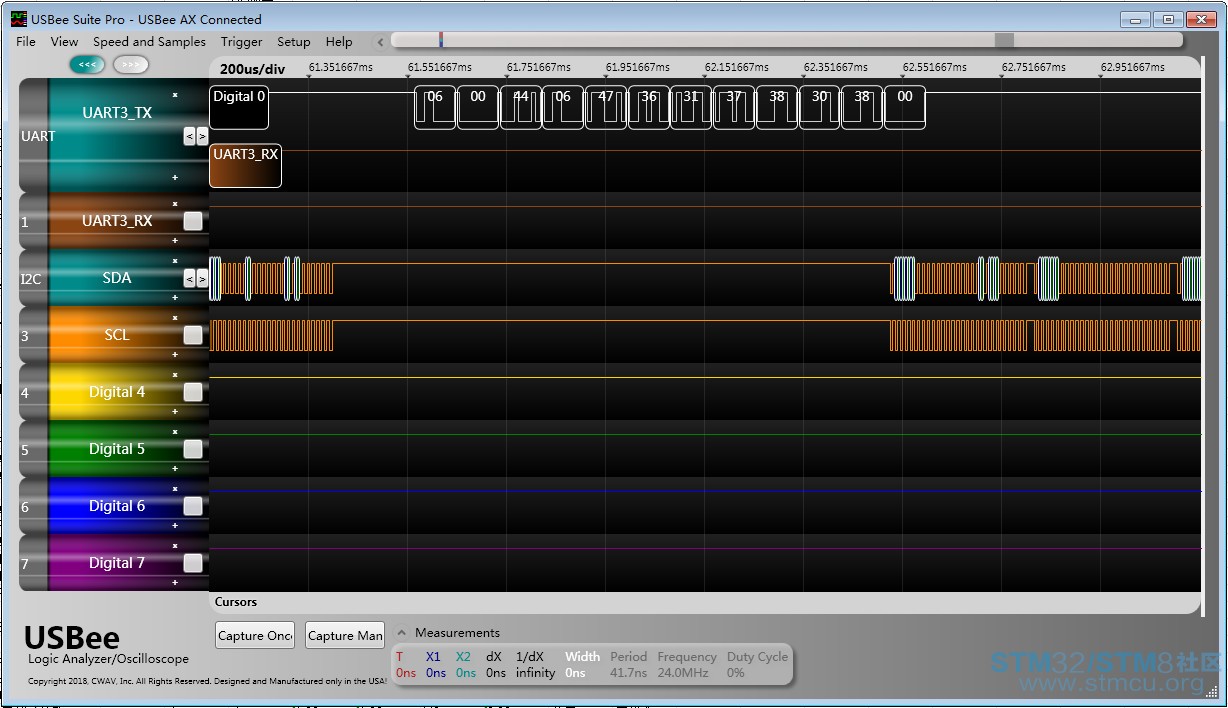Open the Trigger menu
Image resolution: width=1228 pixels, height=708 pixels.
[x=242, y=42]
